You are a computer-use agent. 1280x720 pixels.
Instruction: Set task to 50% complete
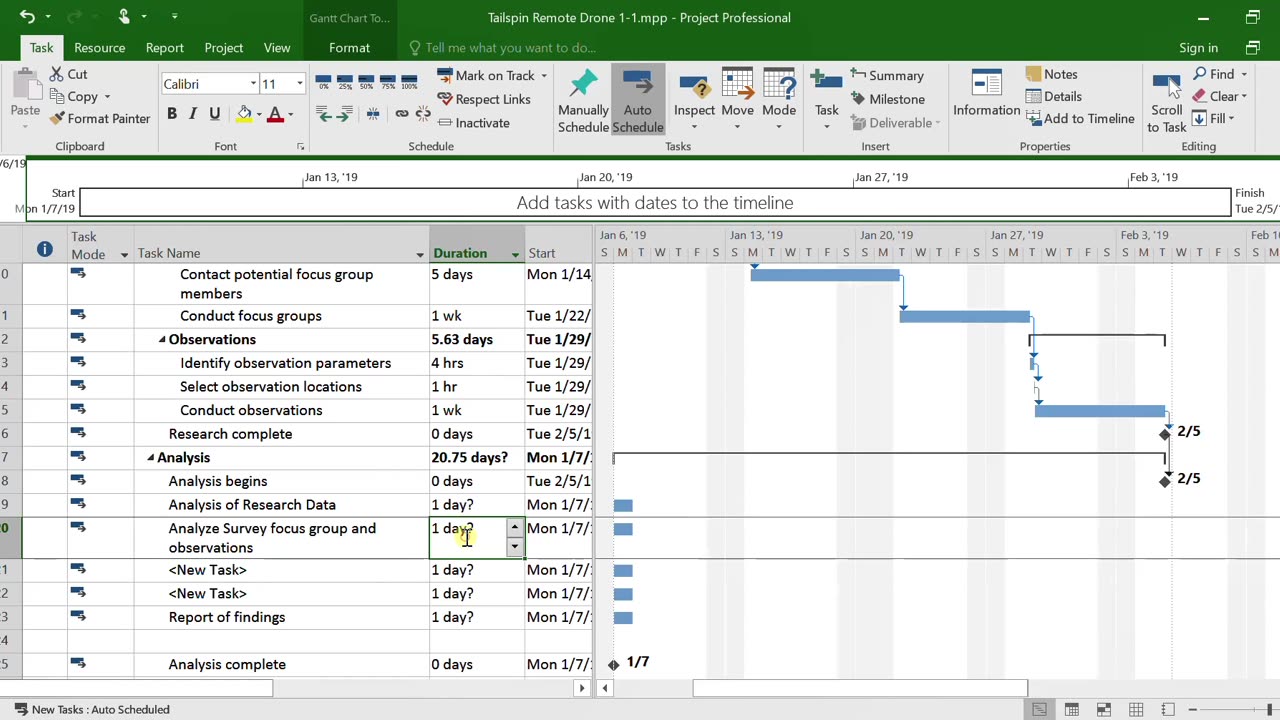click(x=366, y=82)
